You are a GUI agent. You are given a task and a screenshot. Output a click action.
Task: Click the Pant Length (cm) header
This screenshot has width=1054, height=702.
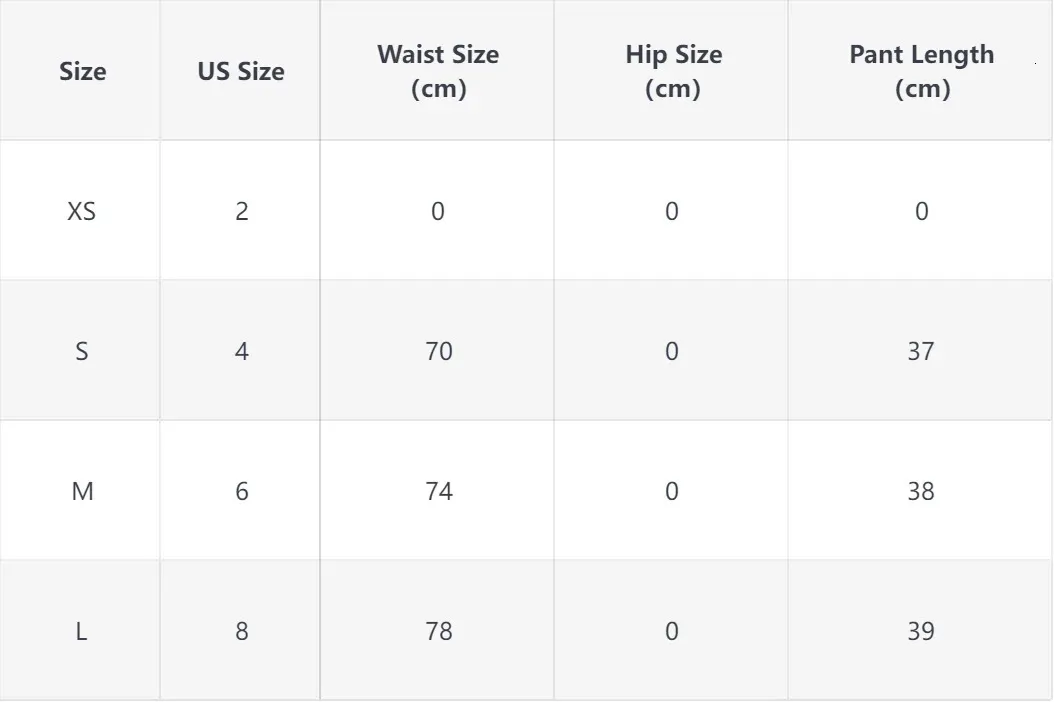click(x=922, y=71)
